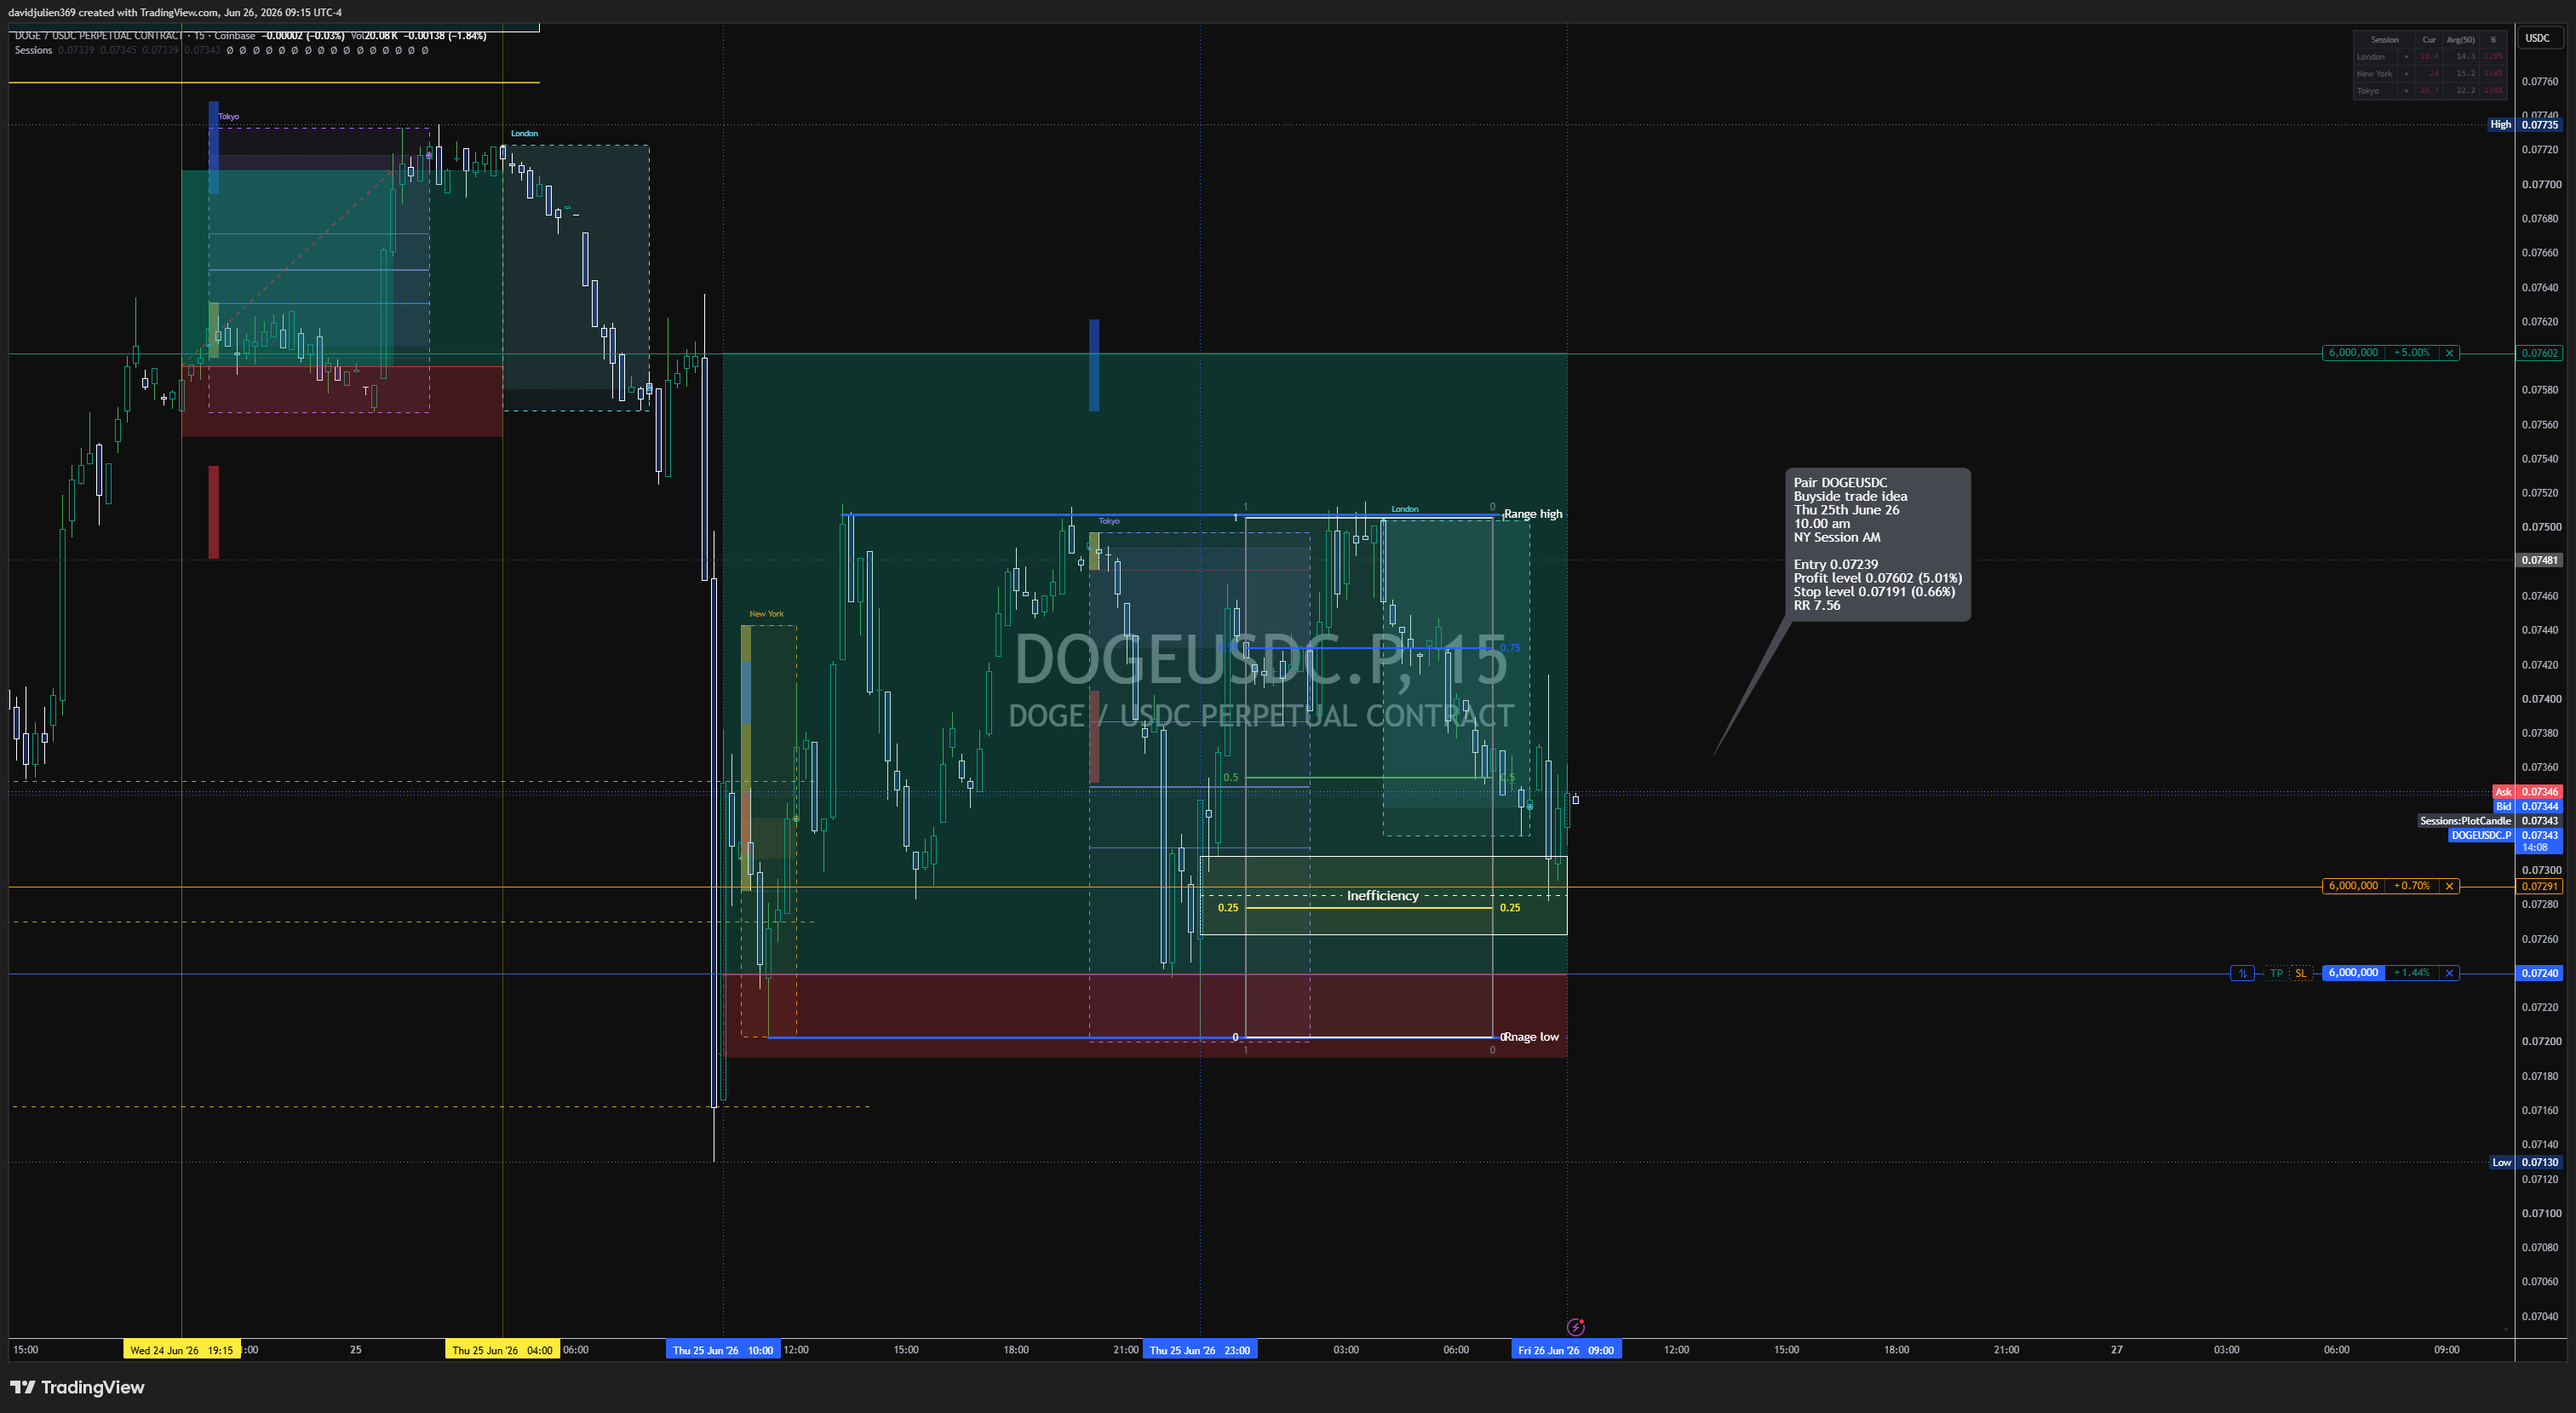Click the Bid 0.07344 price label
The height and width of the screenshot is (1413, 2576).
pos(2527,806)
